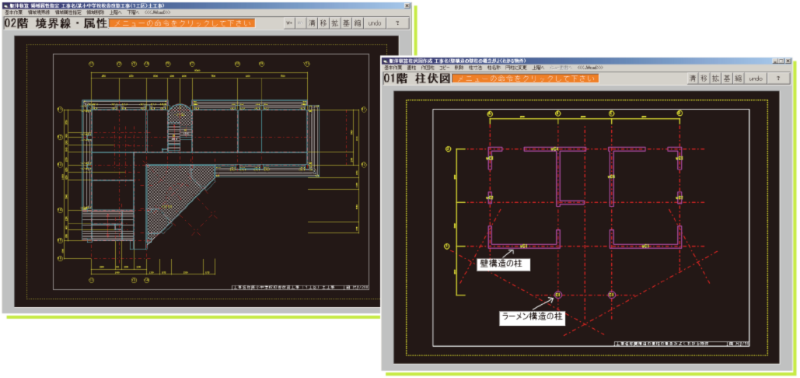Viewport: 800px width, 378px height.
Task: Close the 01階 柱伏図 window
Action: (788, 61)
